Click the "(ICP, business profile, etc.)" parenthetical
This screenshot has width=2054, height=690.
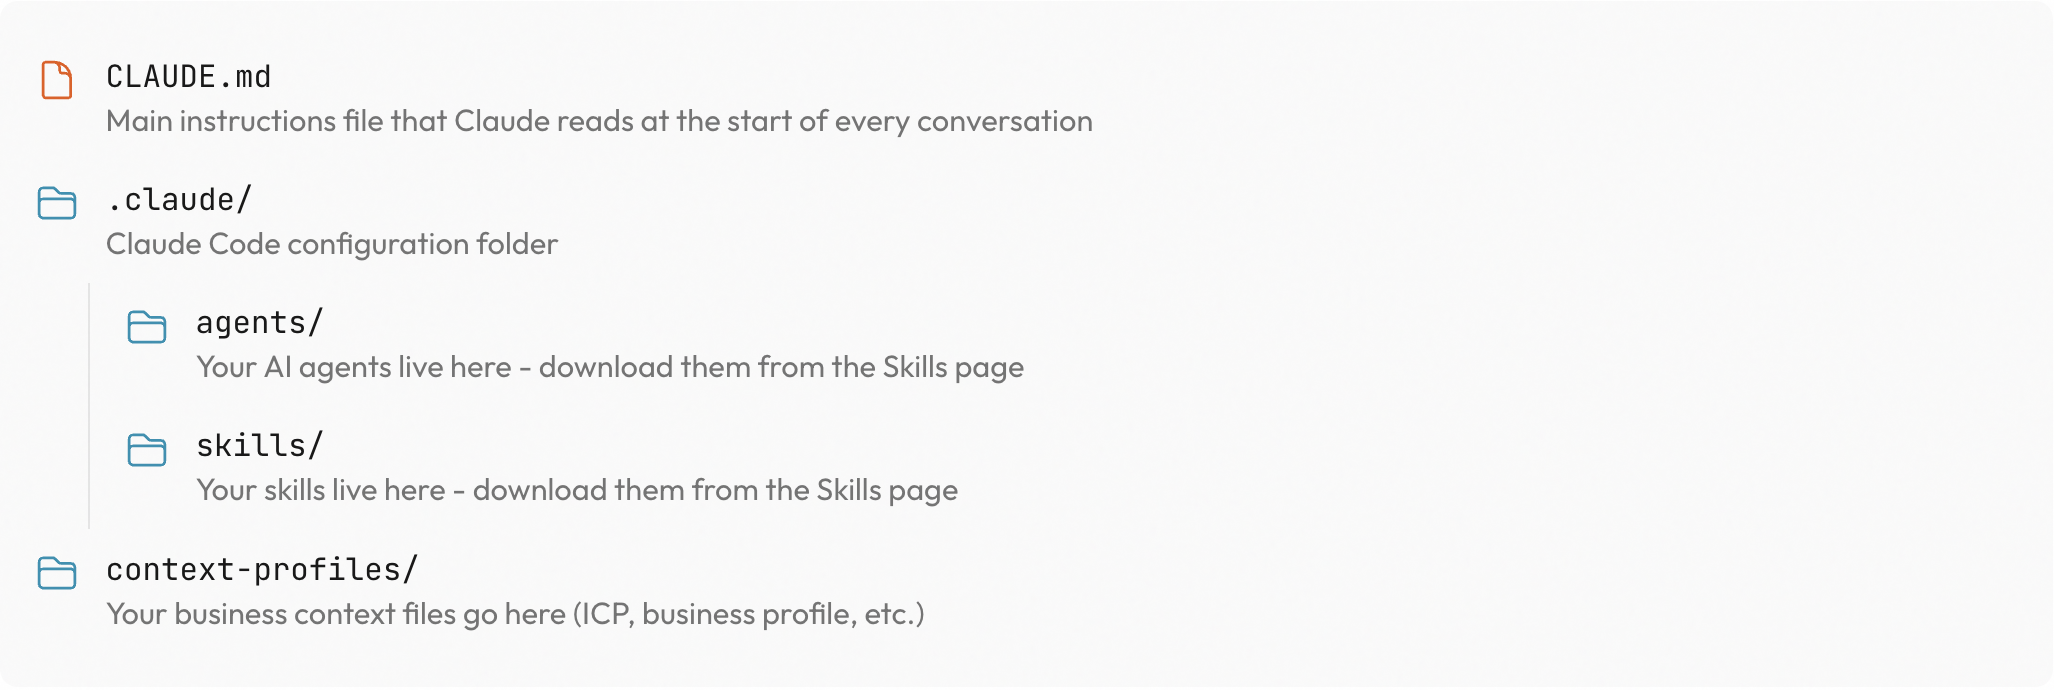[x=748, y=614]
